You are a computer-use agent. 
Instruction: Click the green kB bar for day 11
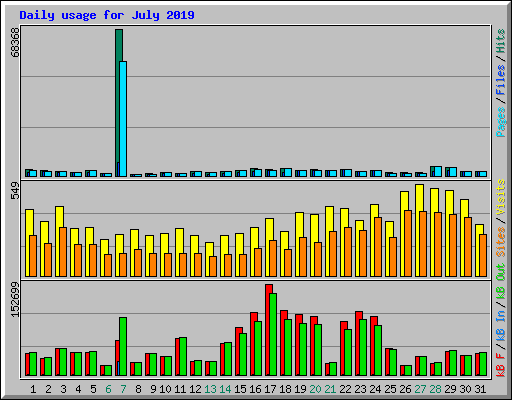[x=183, y=356]
